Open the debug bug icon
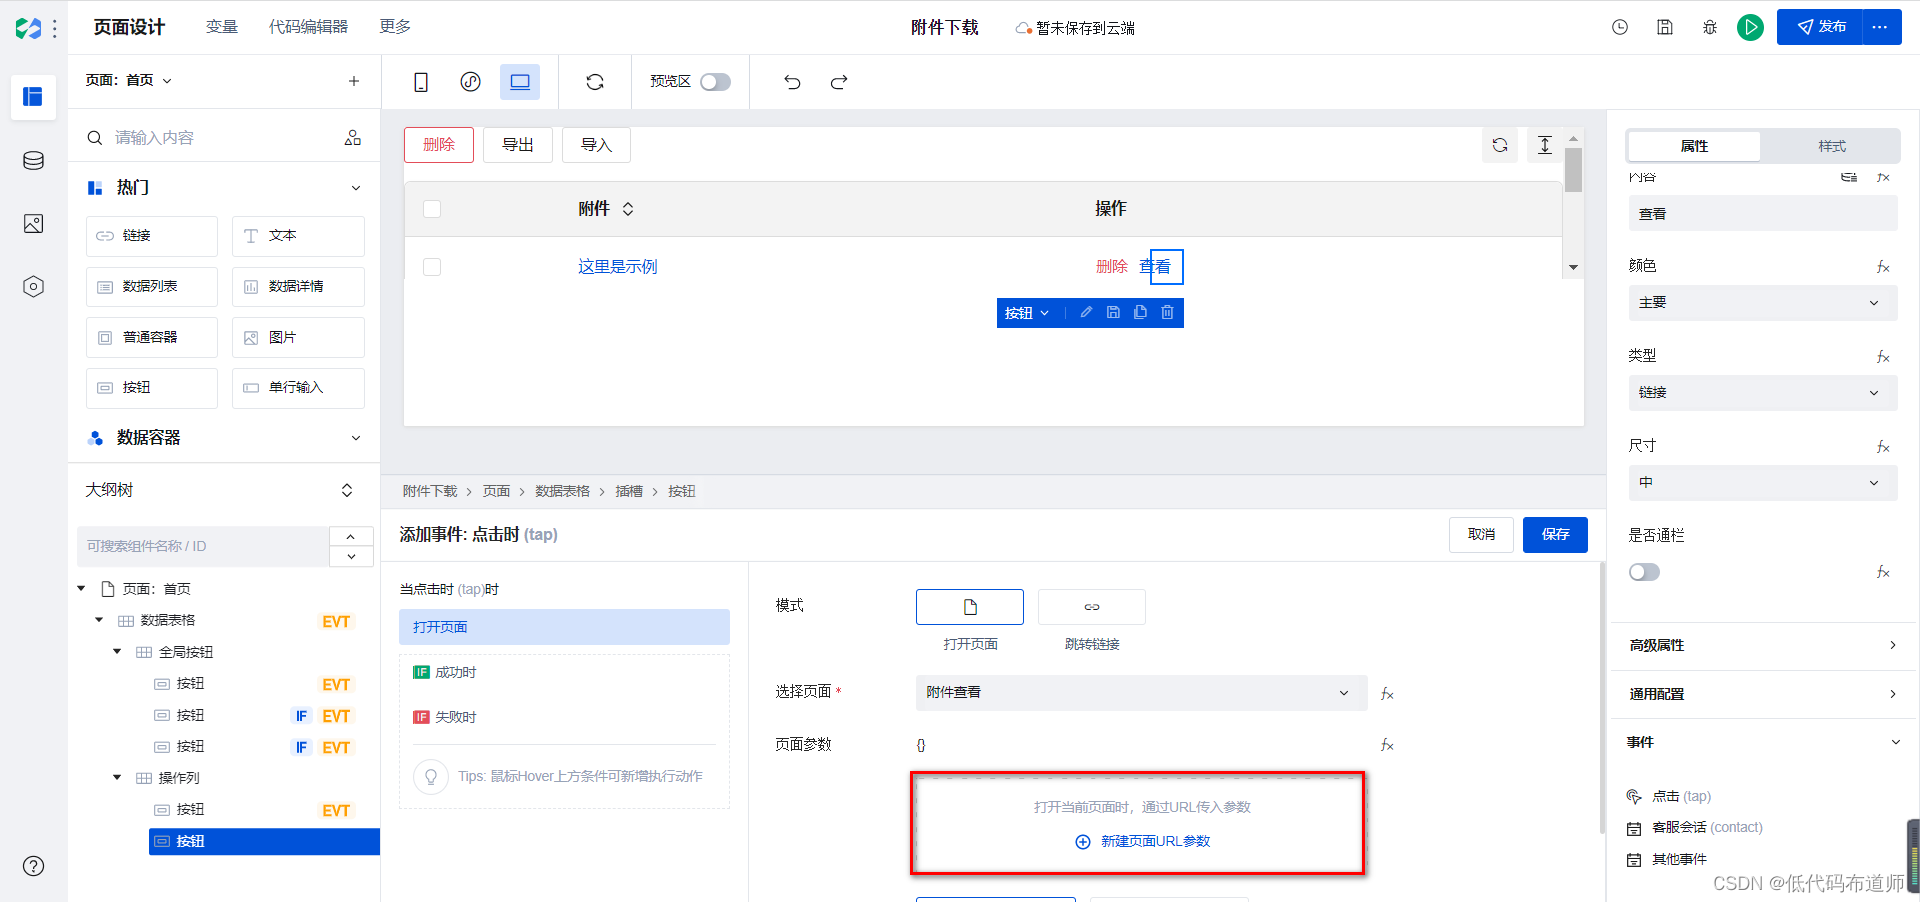The width and height of the screenshot is (1920, 902). point(1710,27)
